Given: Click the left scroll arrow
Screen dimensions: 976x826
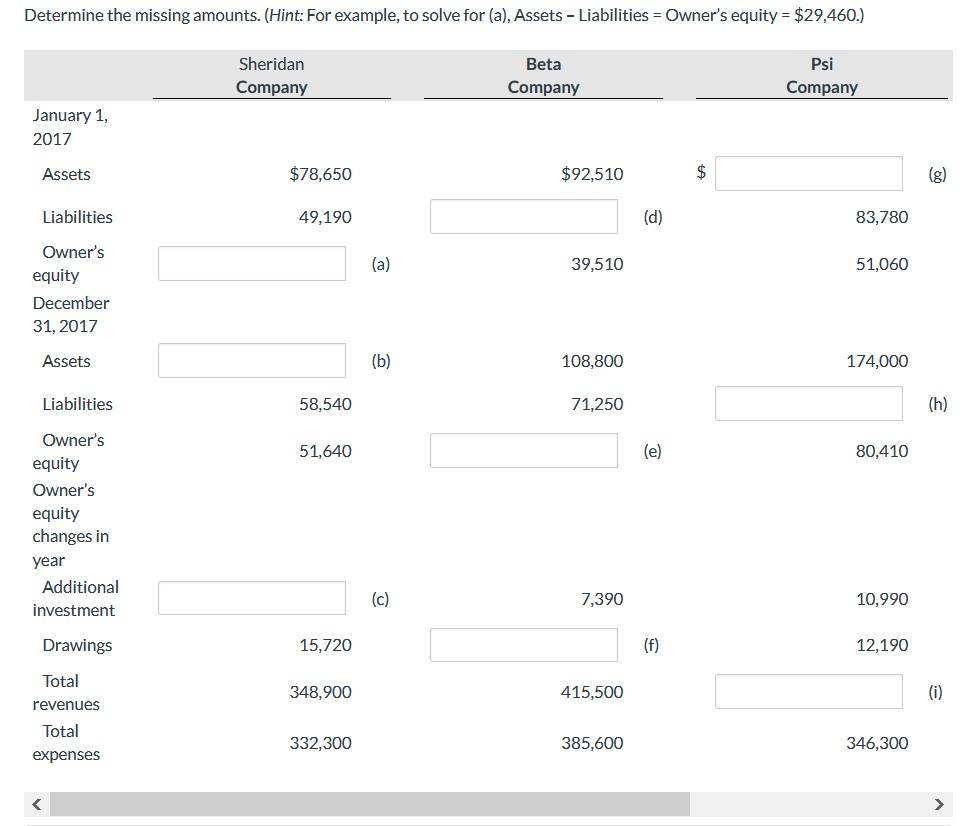Looking at the screenshot, I should coord(36,803).
